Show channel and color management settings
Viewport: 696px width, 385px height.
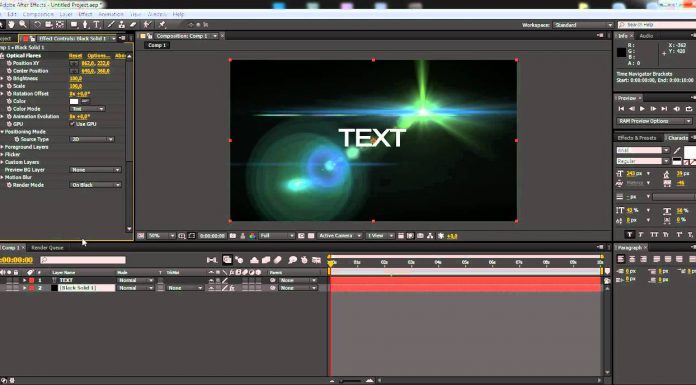[252, 236]
